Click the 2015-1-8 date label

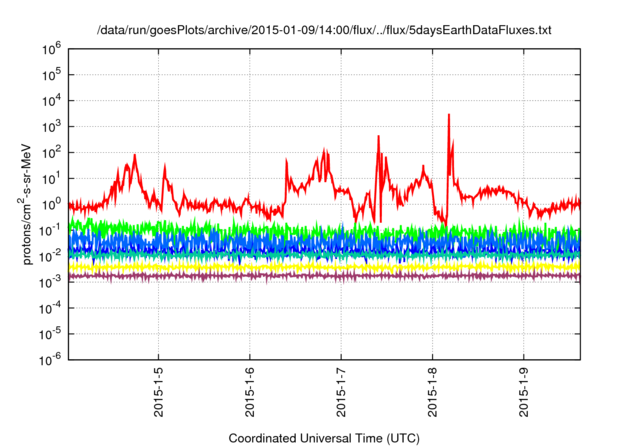coord(433,392)
